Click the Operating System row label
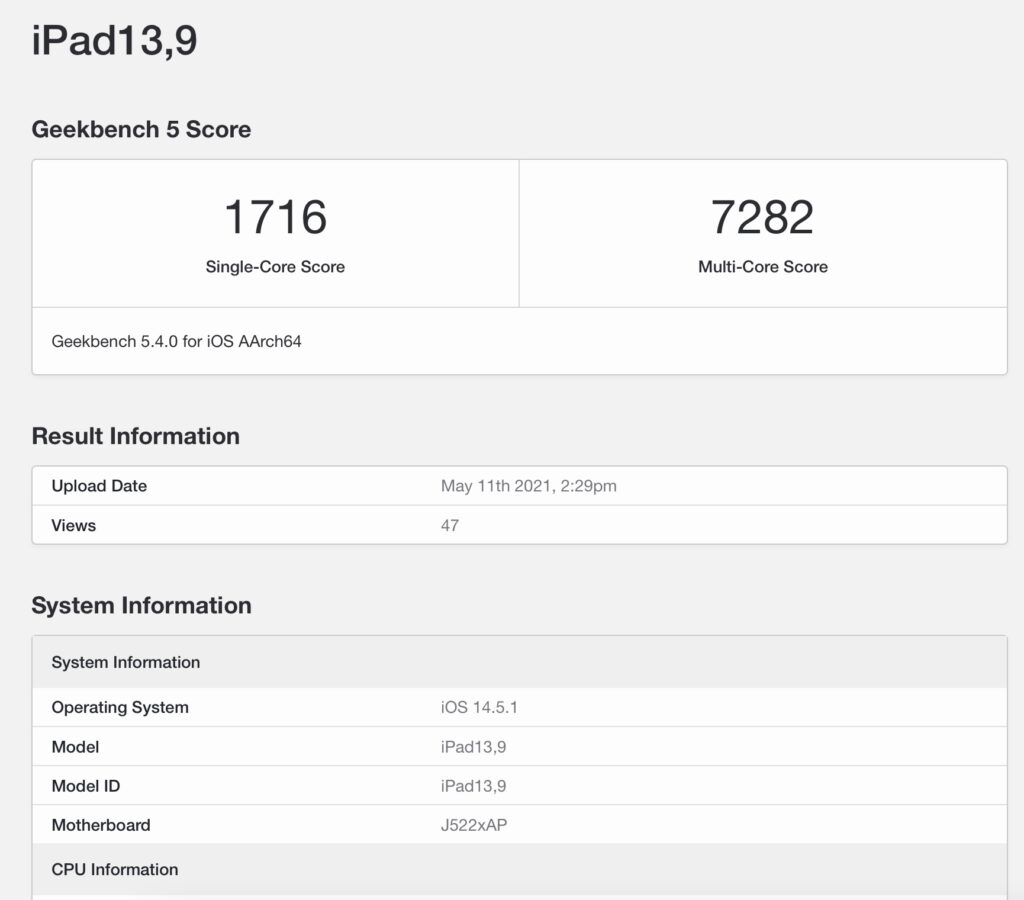 coord(120,707)
